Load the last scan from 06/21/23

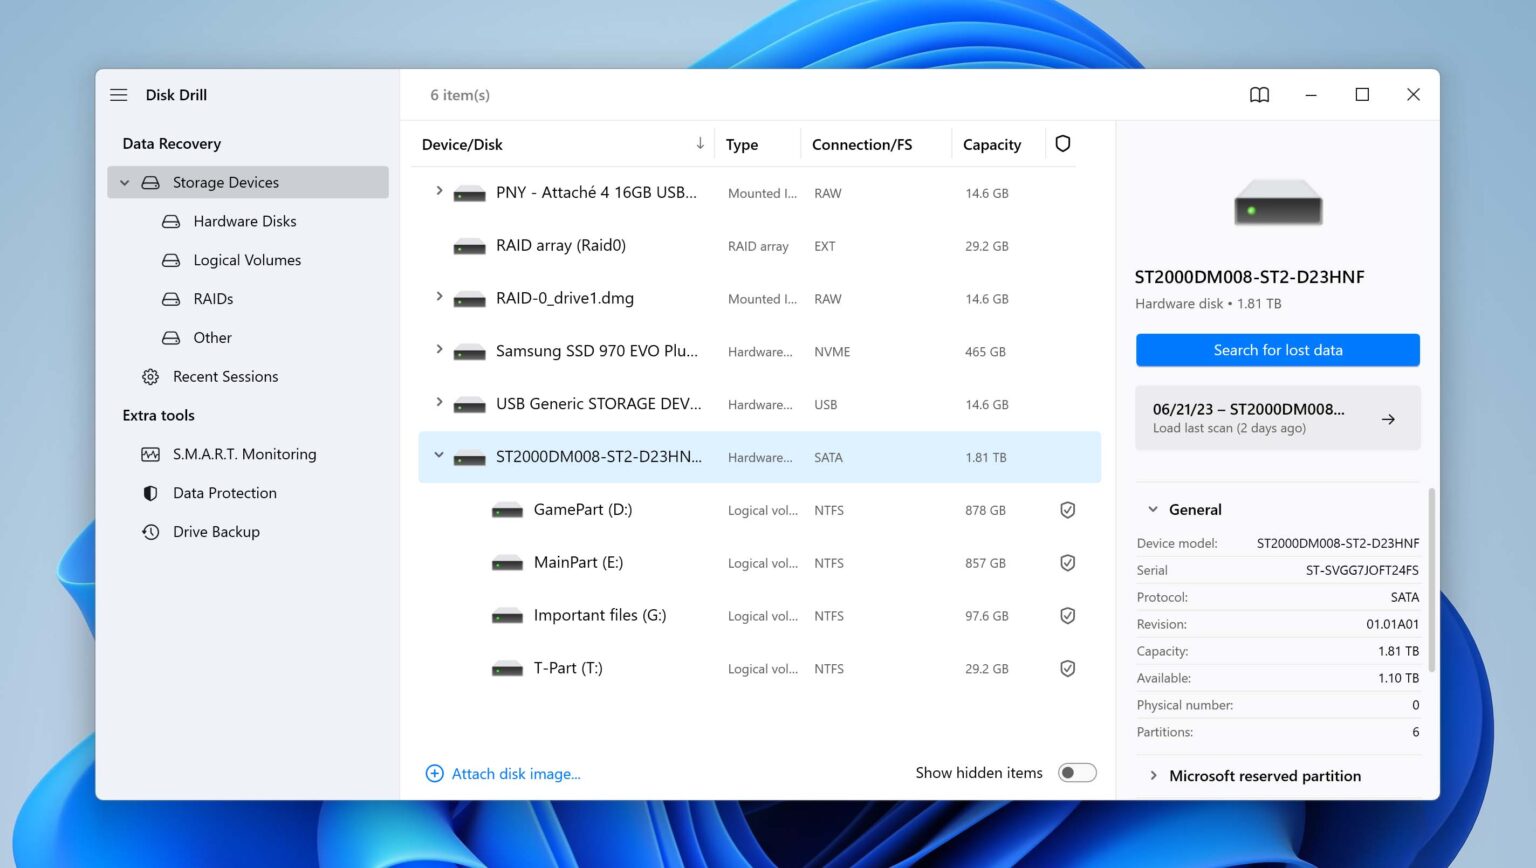(1277, 417)
